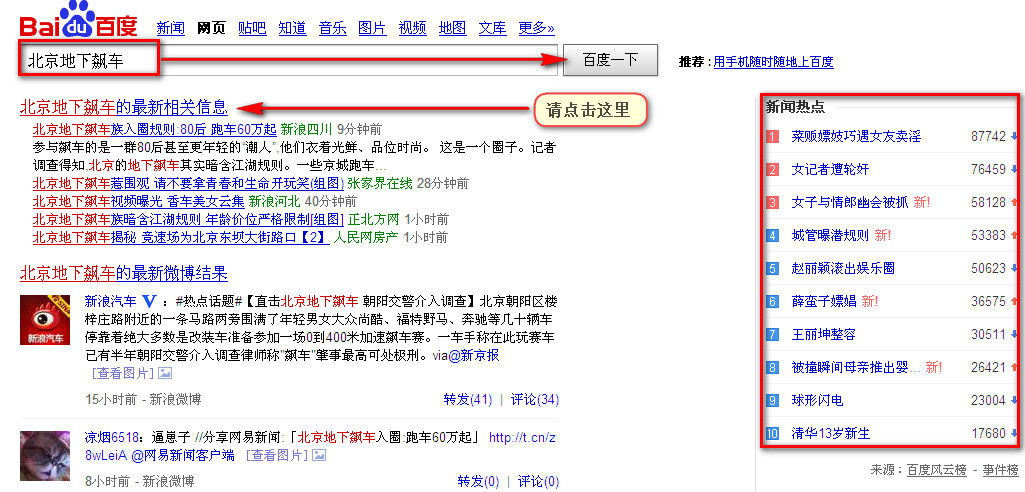Open 用手机随时随地上百度 recommendation link
The width and height of the screenshot is (1025, 492).
click(x=773, y=62)
